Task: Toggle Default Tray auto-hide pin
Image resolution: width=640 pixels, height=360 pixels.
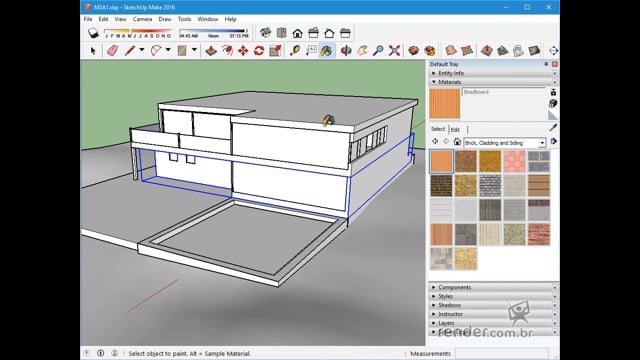Action: (546, 64)
